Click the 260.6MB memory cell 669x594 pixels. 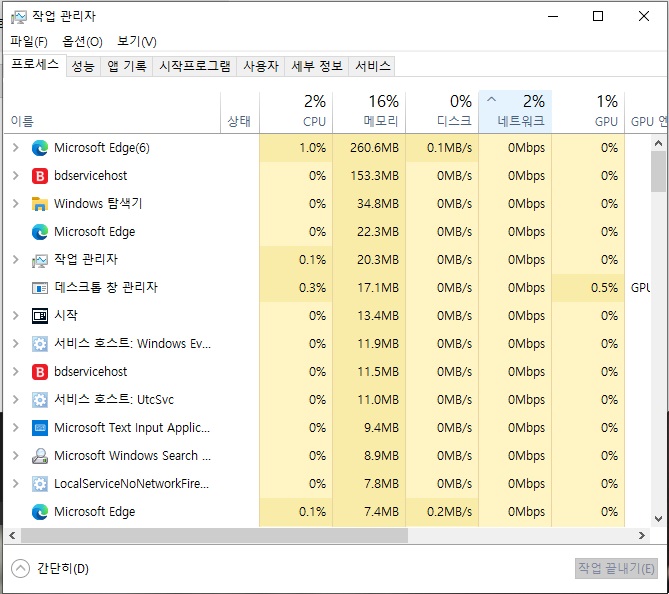(x=369, y=148)
